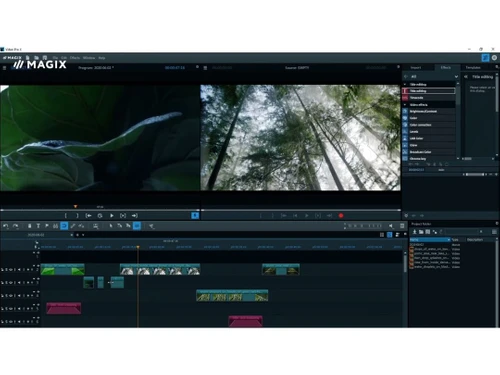Viewport: 500px width, 375px height.
Task: Switch to the Effects tab
Action: (x=446, y=67)
